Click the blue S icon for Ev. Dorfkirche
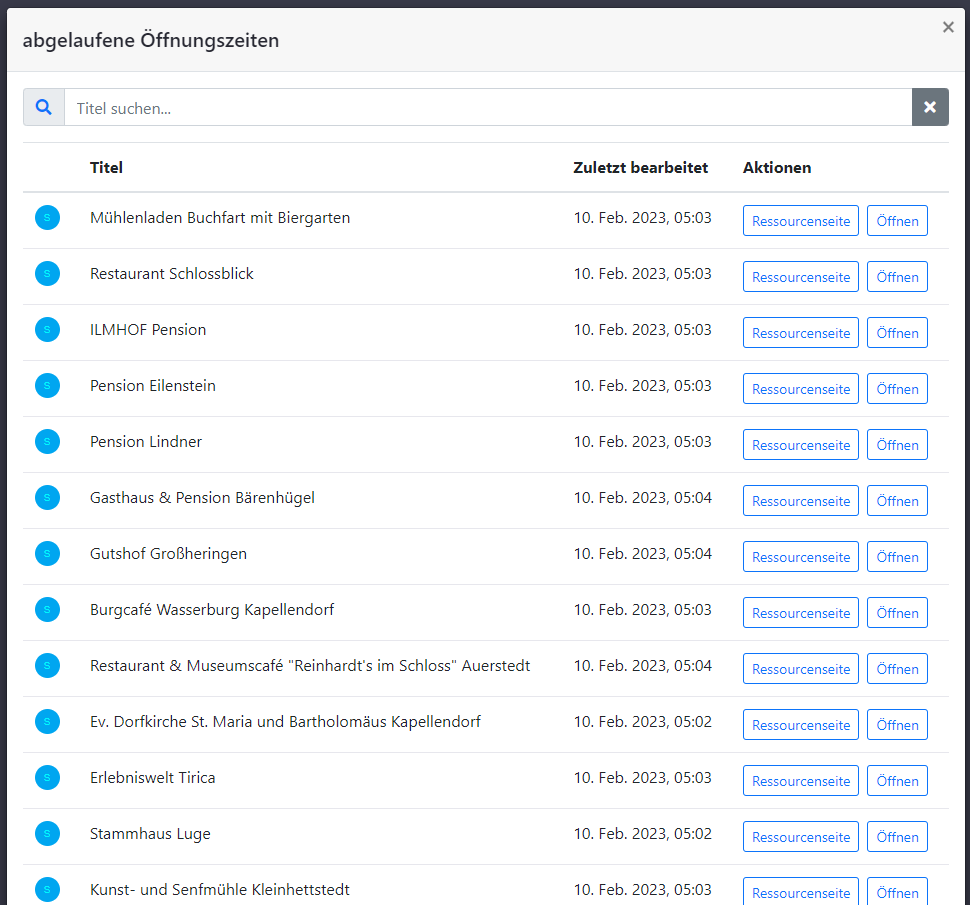Viewport: 970px width, 905px height. [x=47, y=721]
